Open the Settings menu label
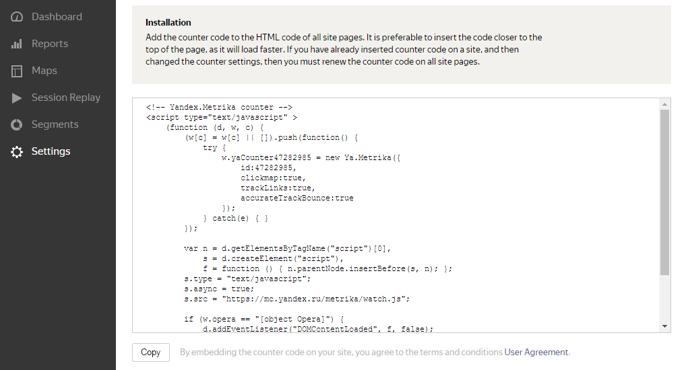 click(x=50, y=151)
